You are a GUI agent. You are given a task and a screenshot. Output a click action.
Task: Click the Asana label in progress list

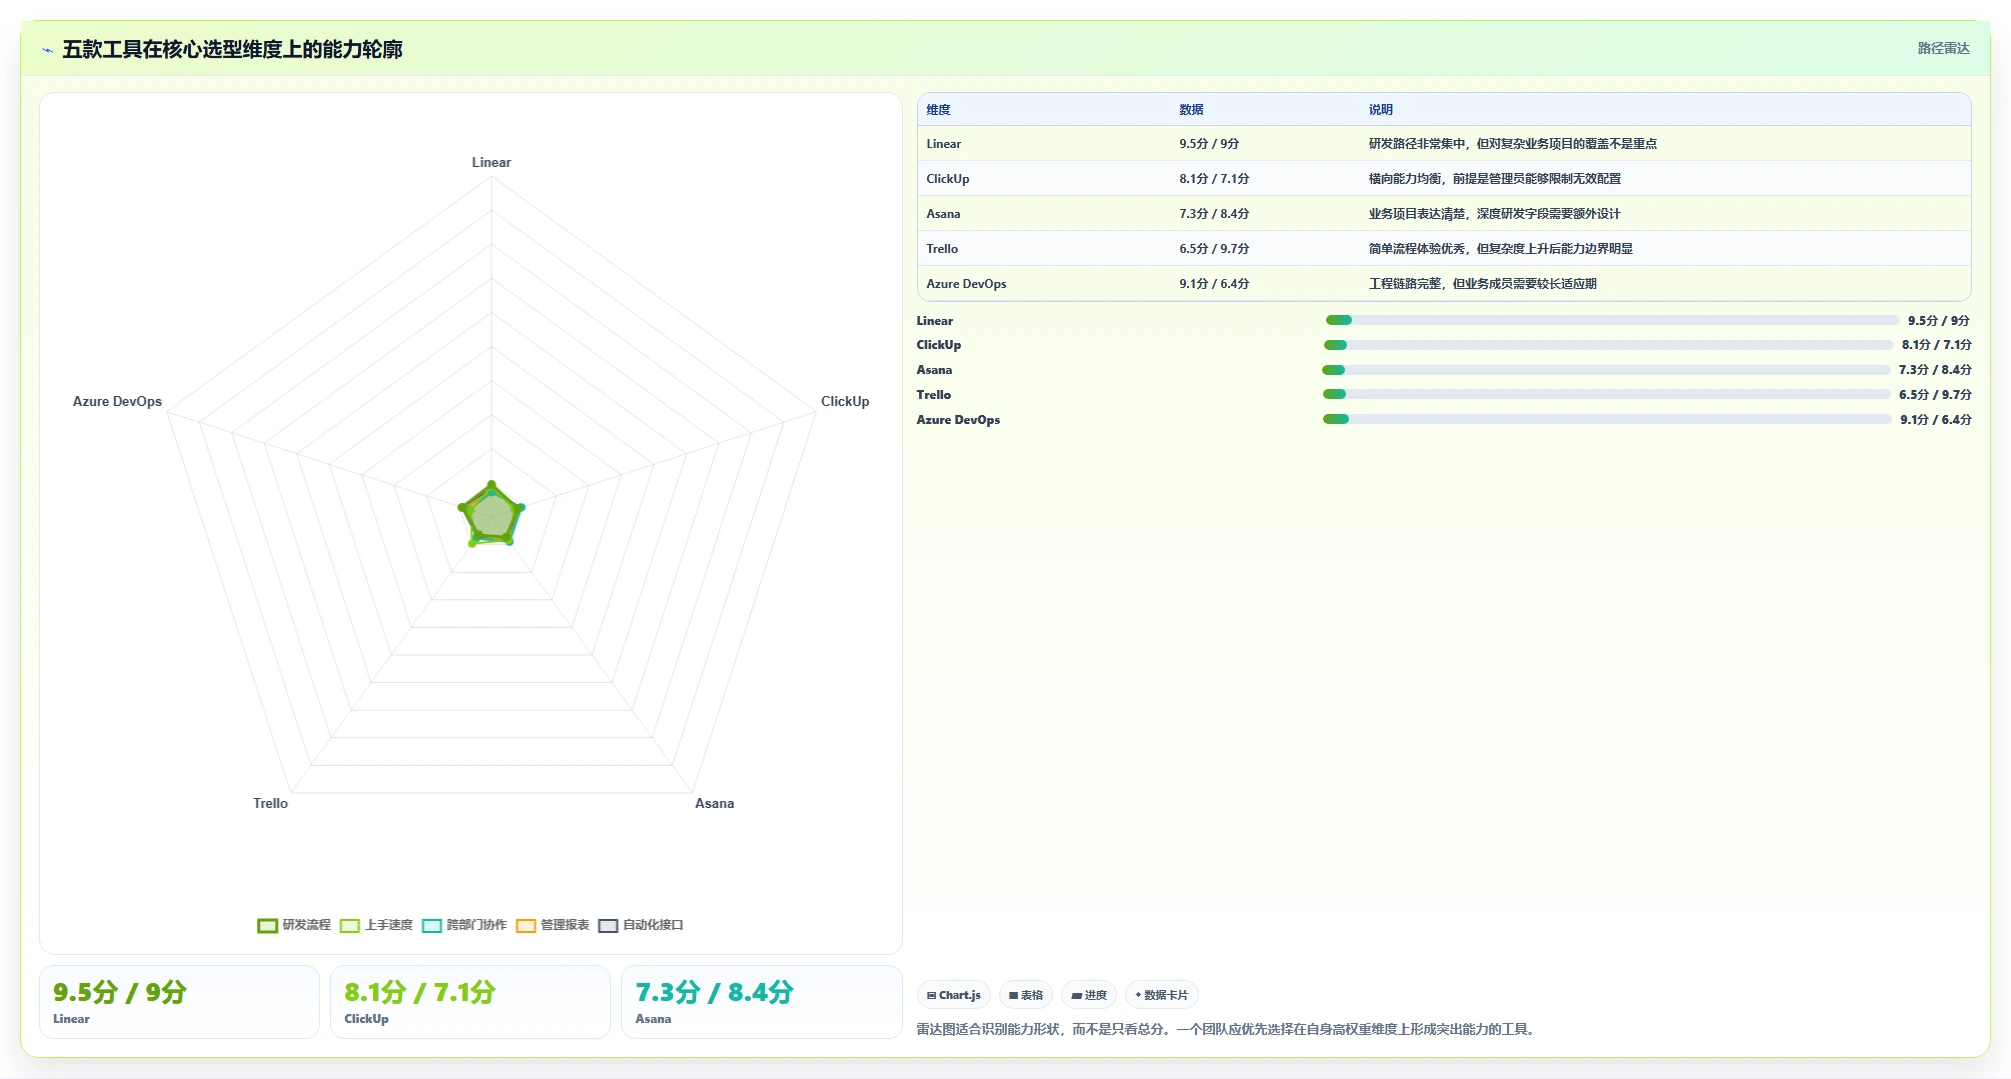[x=934, y=370]
